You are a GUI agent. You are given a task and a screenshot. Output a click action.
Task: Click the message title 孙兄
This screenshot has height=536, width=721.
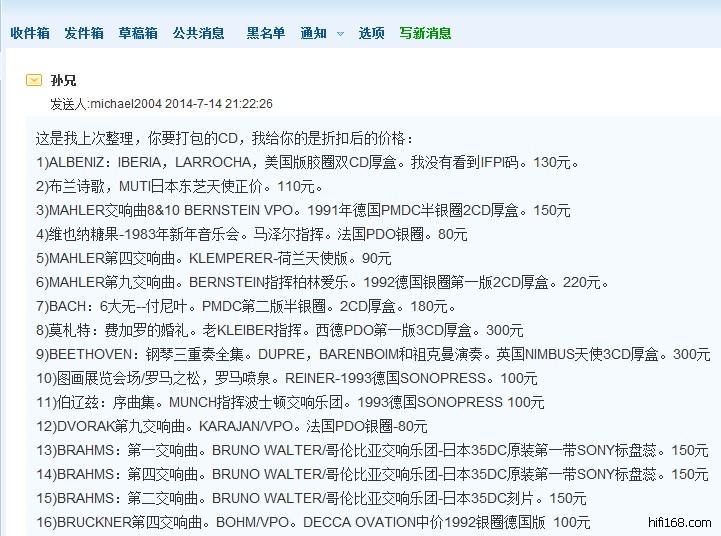click(63, 80)
